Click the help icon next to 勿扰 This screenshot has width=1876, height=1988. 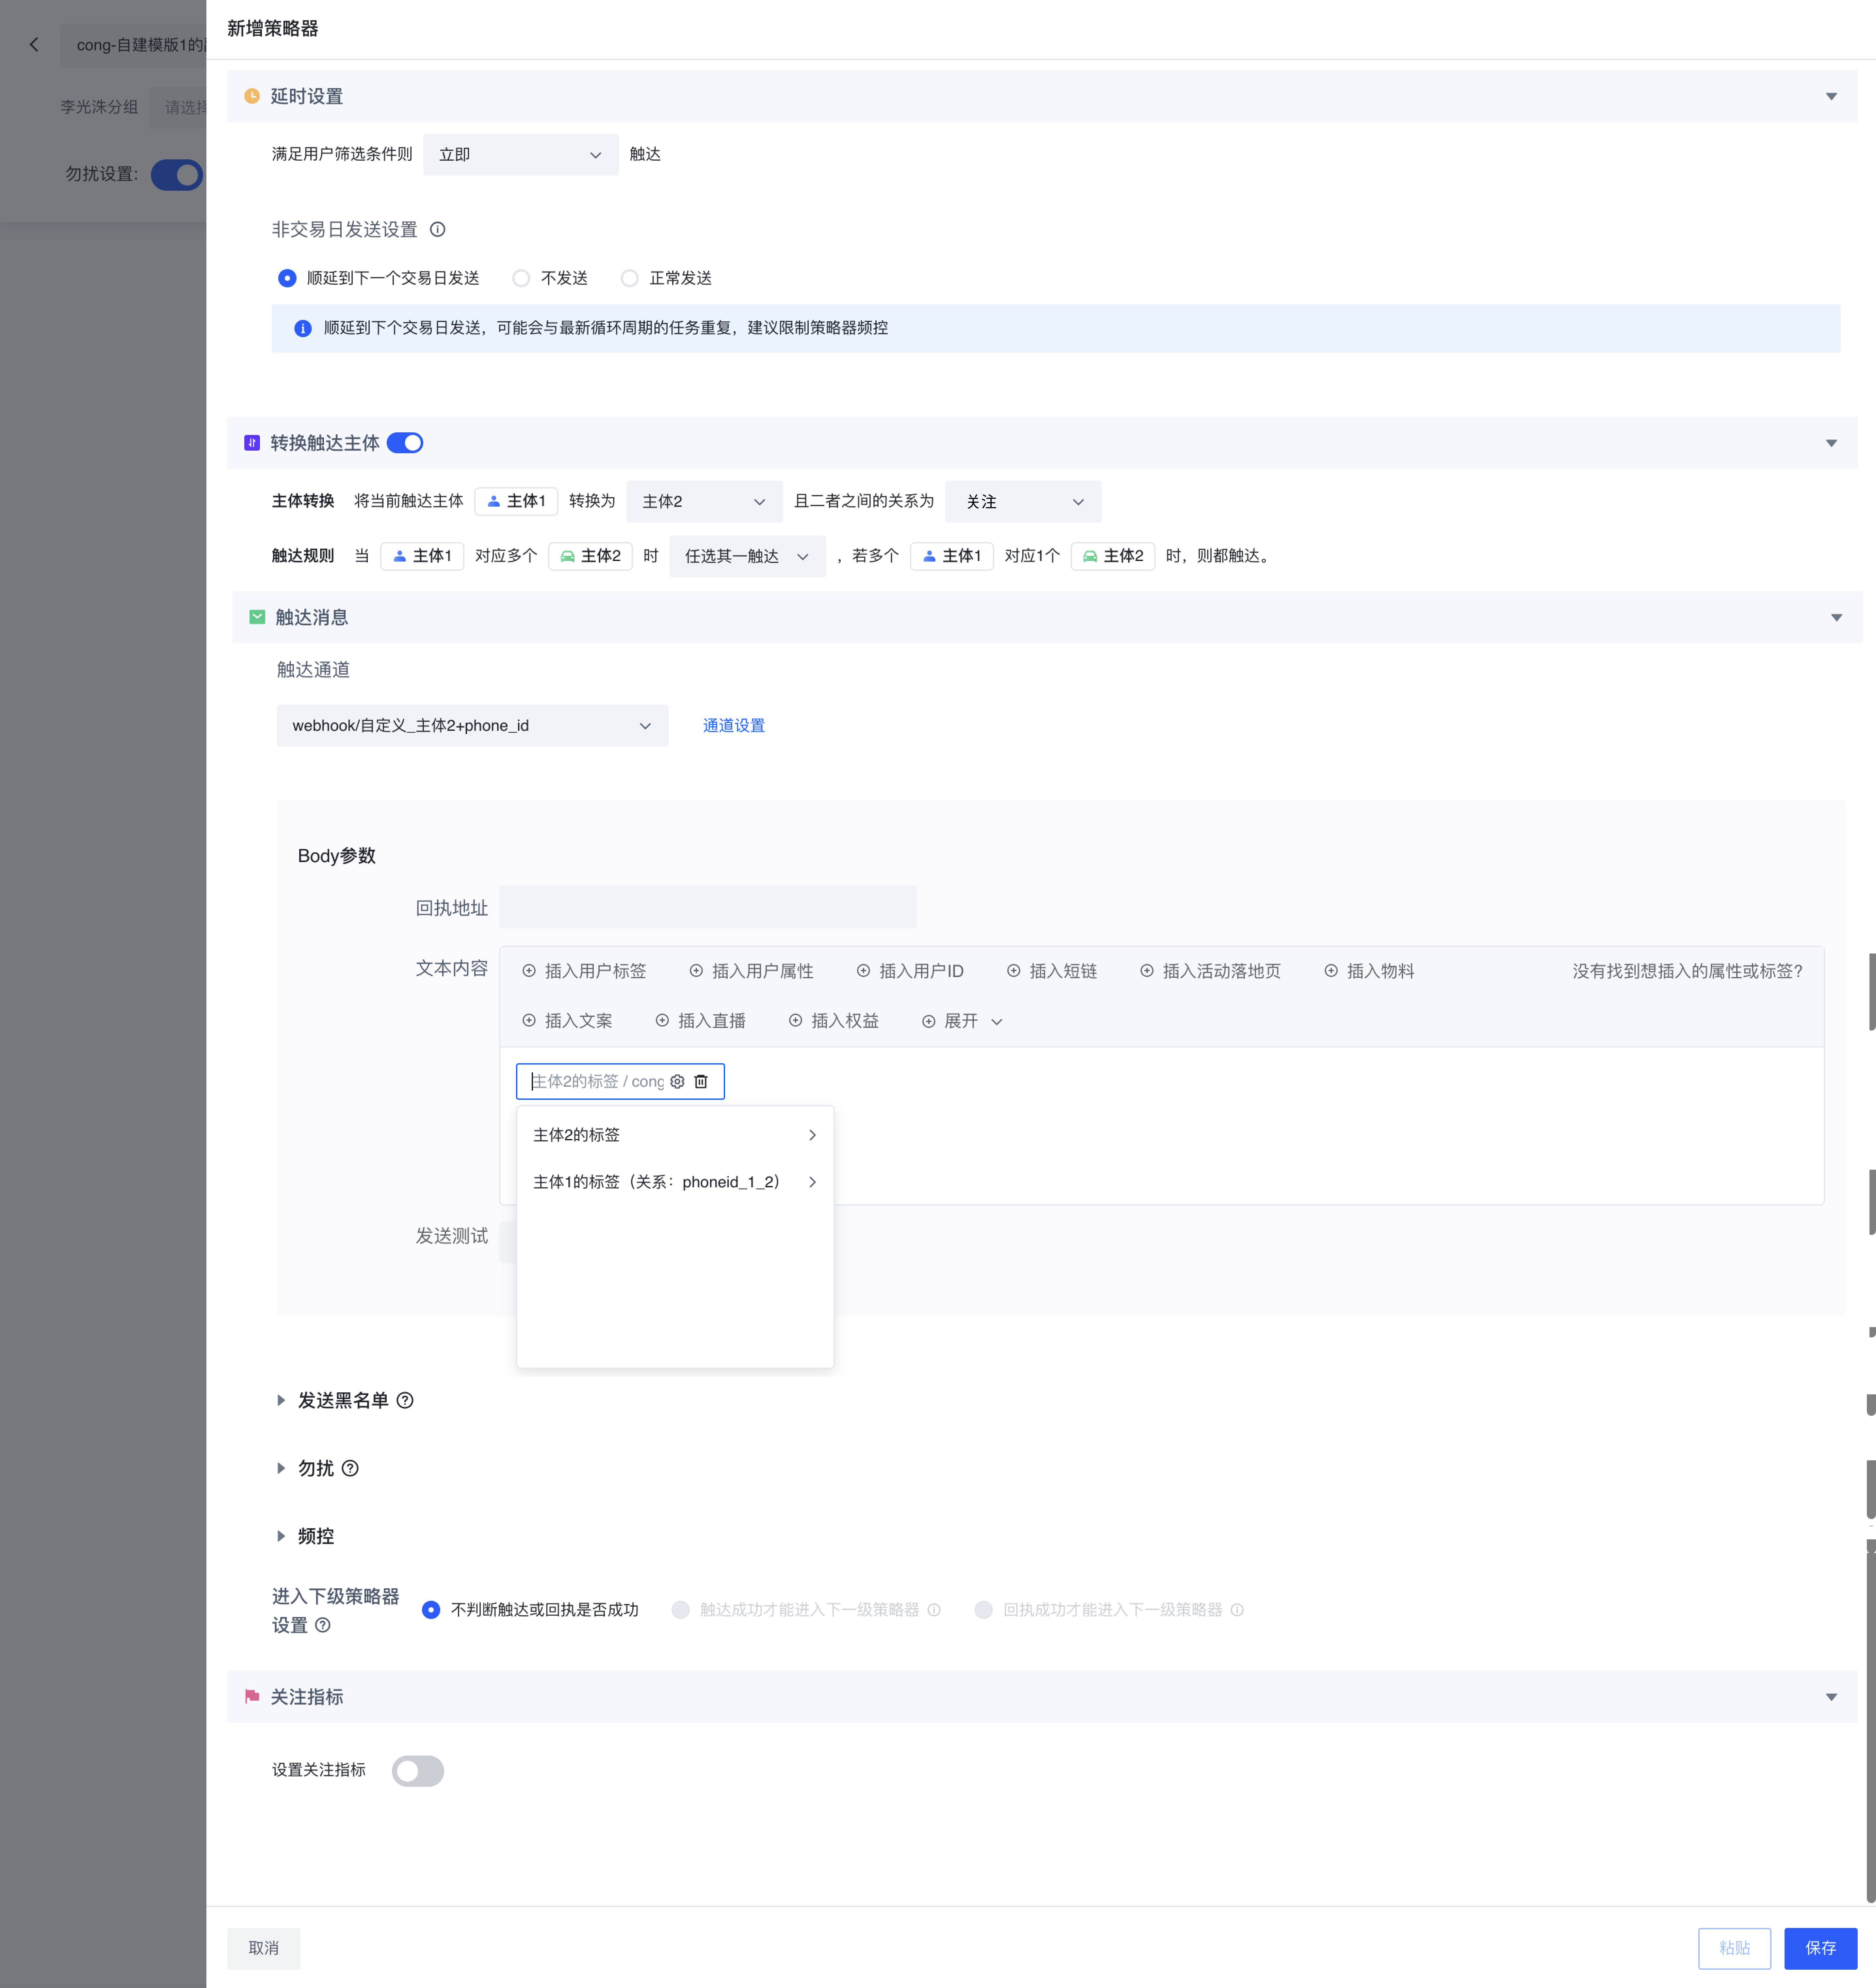tap(350, 1468)
